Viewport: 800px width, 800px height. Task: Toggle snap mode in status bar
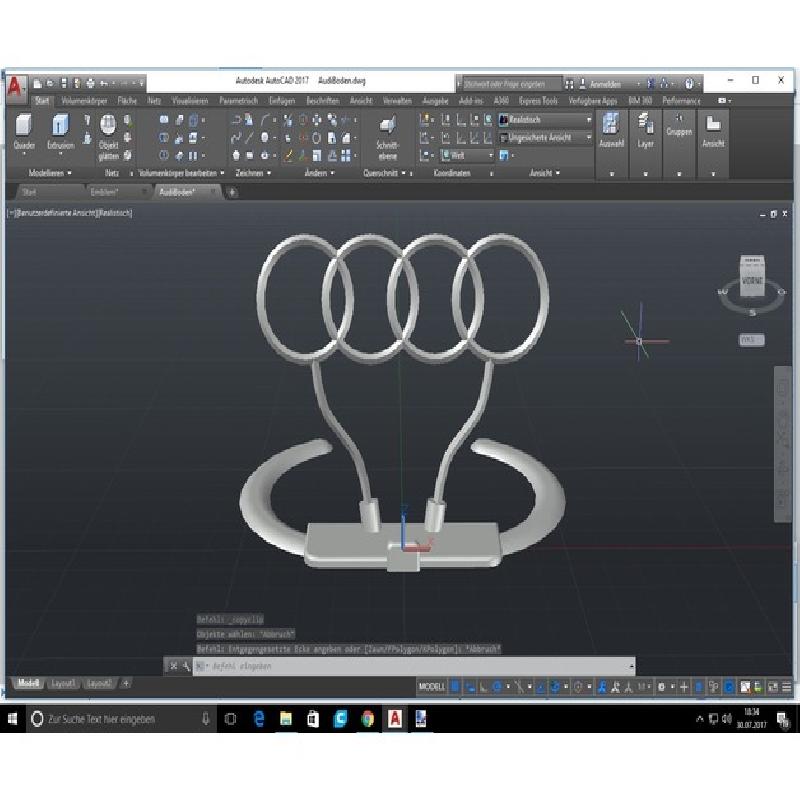coord(469,687)
